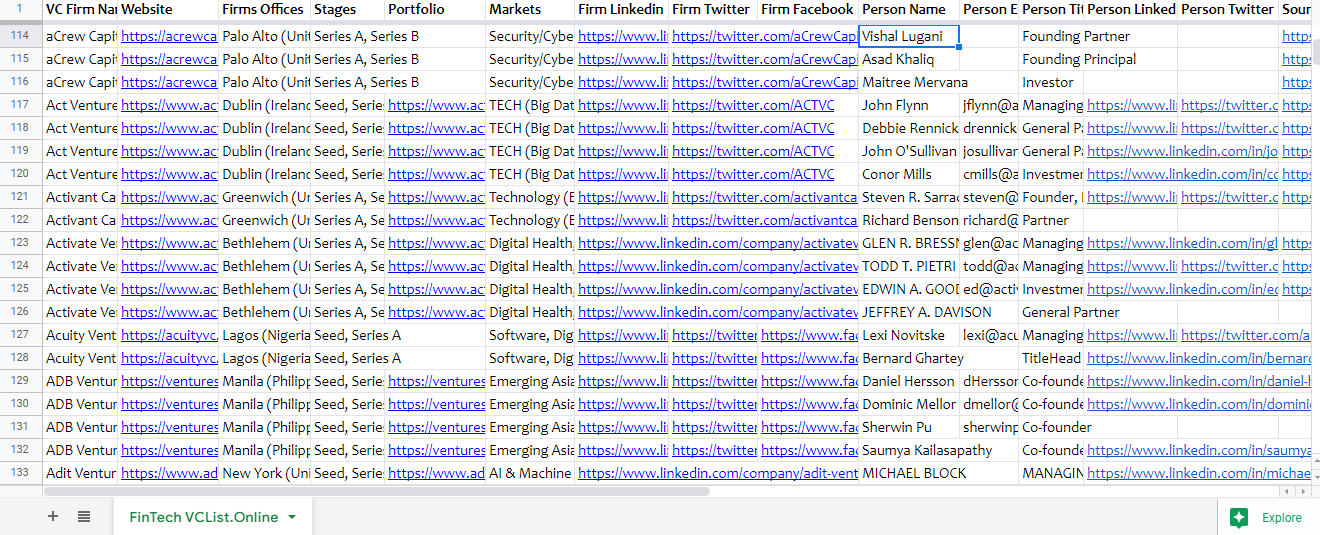
Task: Select the Stages column header
Action: [x=347, y=10]
